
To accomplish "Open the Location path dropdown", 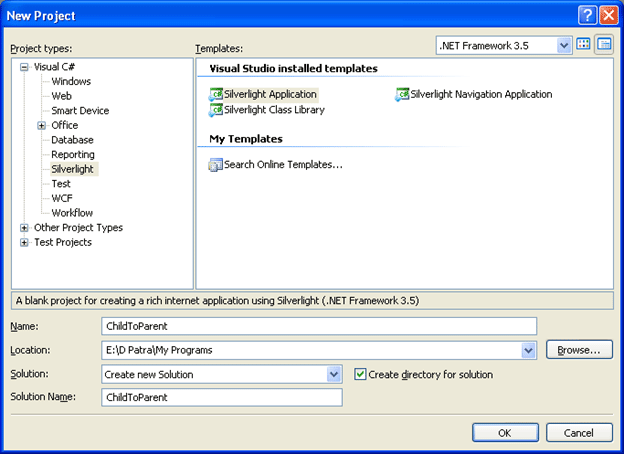I will (528, 350).
